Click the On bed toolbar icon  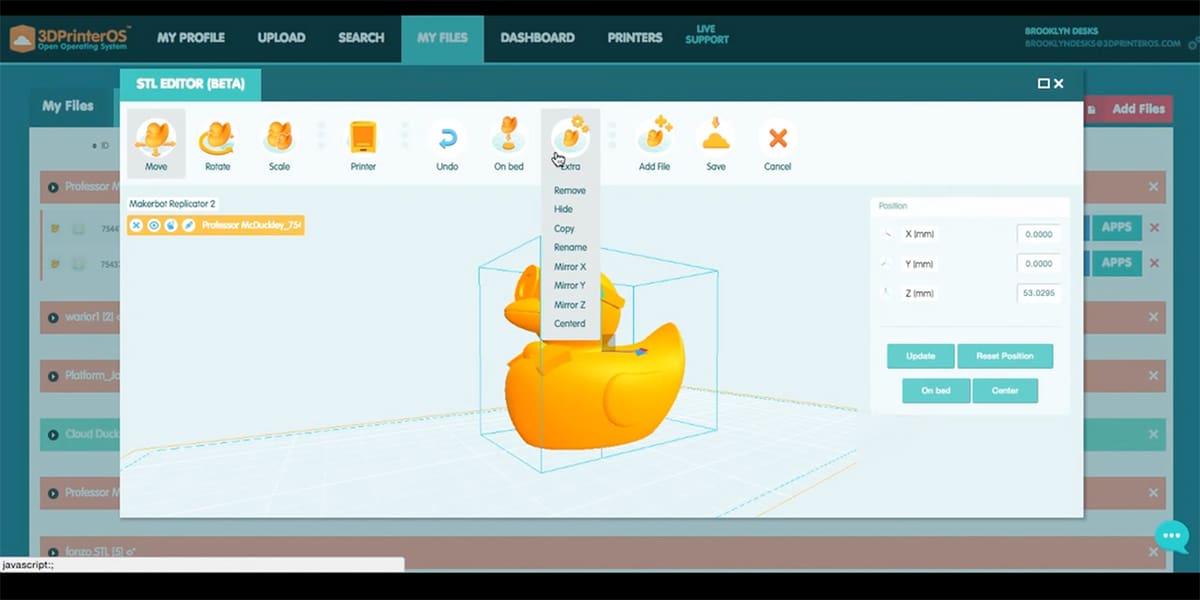pyautogui.click(x=508, y=143)
